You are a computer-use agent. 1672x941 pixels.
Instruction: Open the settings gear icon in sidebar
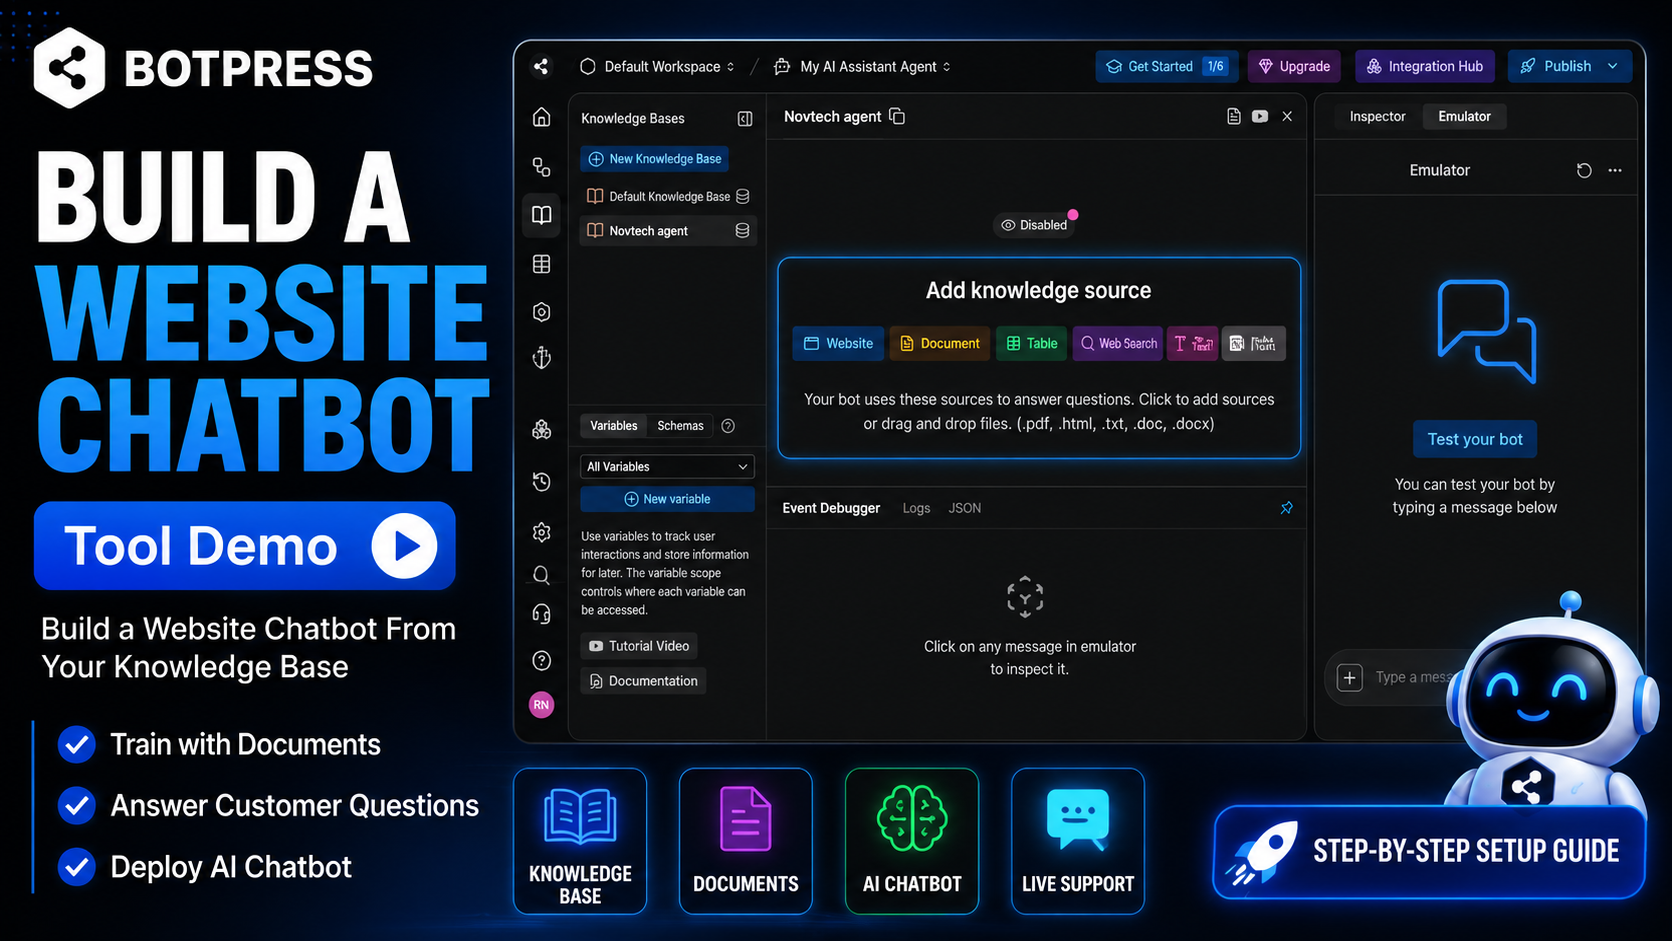point(541,532)
